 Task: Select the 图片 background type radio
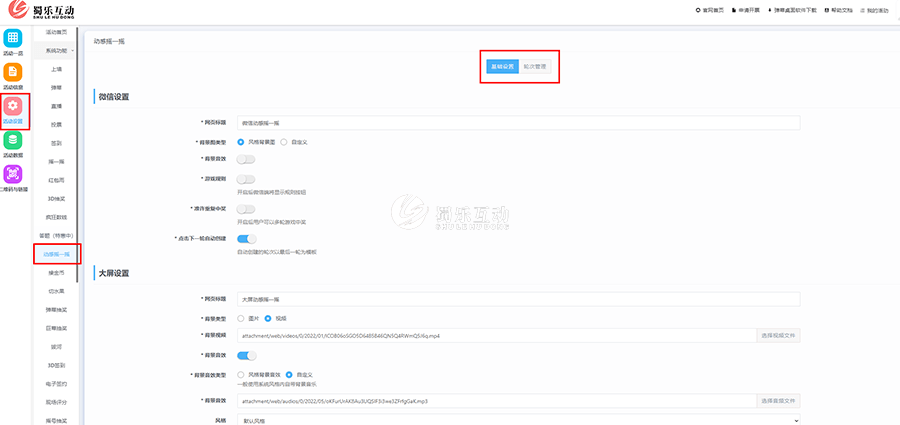tap(240, 318)
